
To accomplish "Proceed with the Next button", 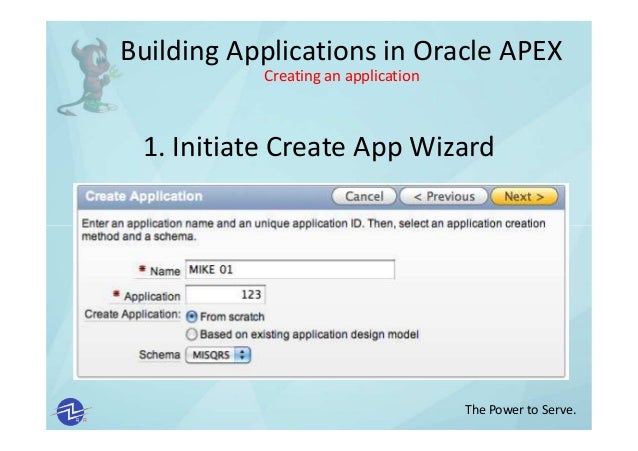I will coord(524,197).
